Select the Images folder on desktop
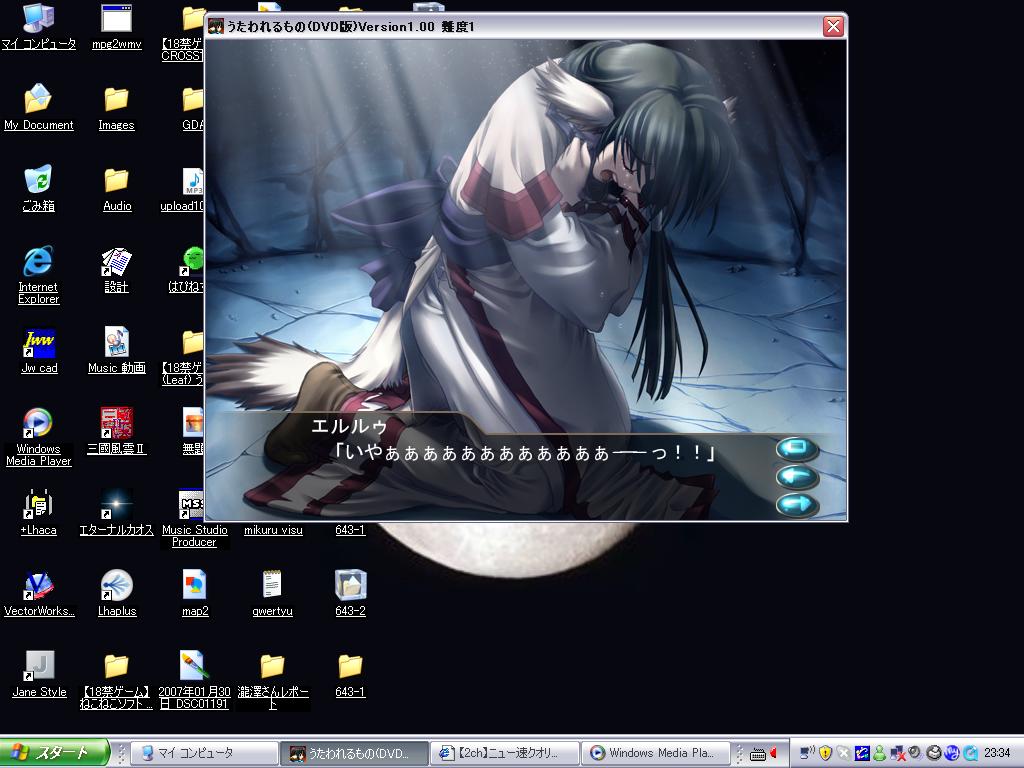Screen dimensions: 1024x768 click(116, 107)
